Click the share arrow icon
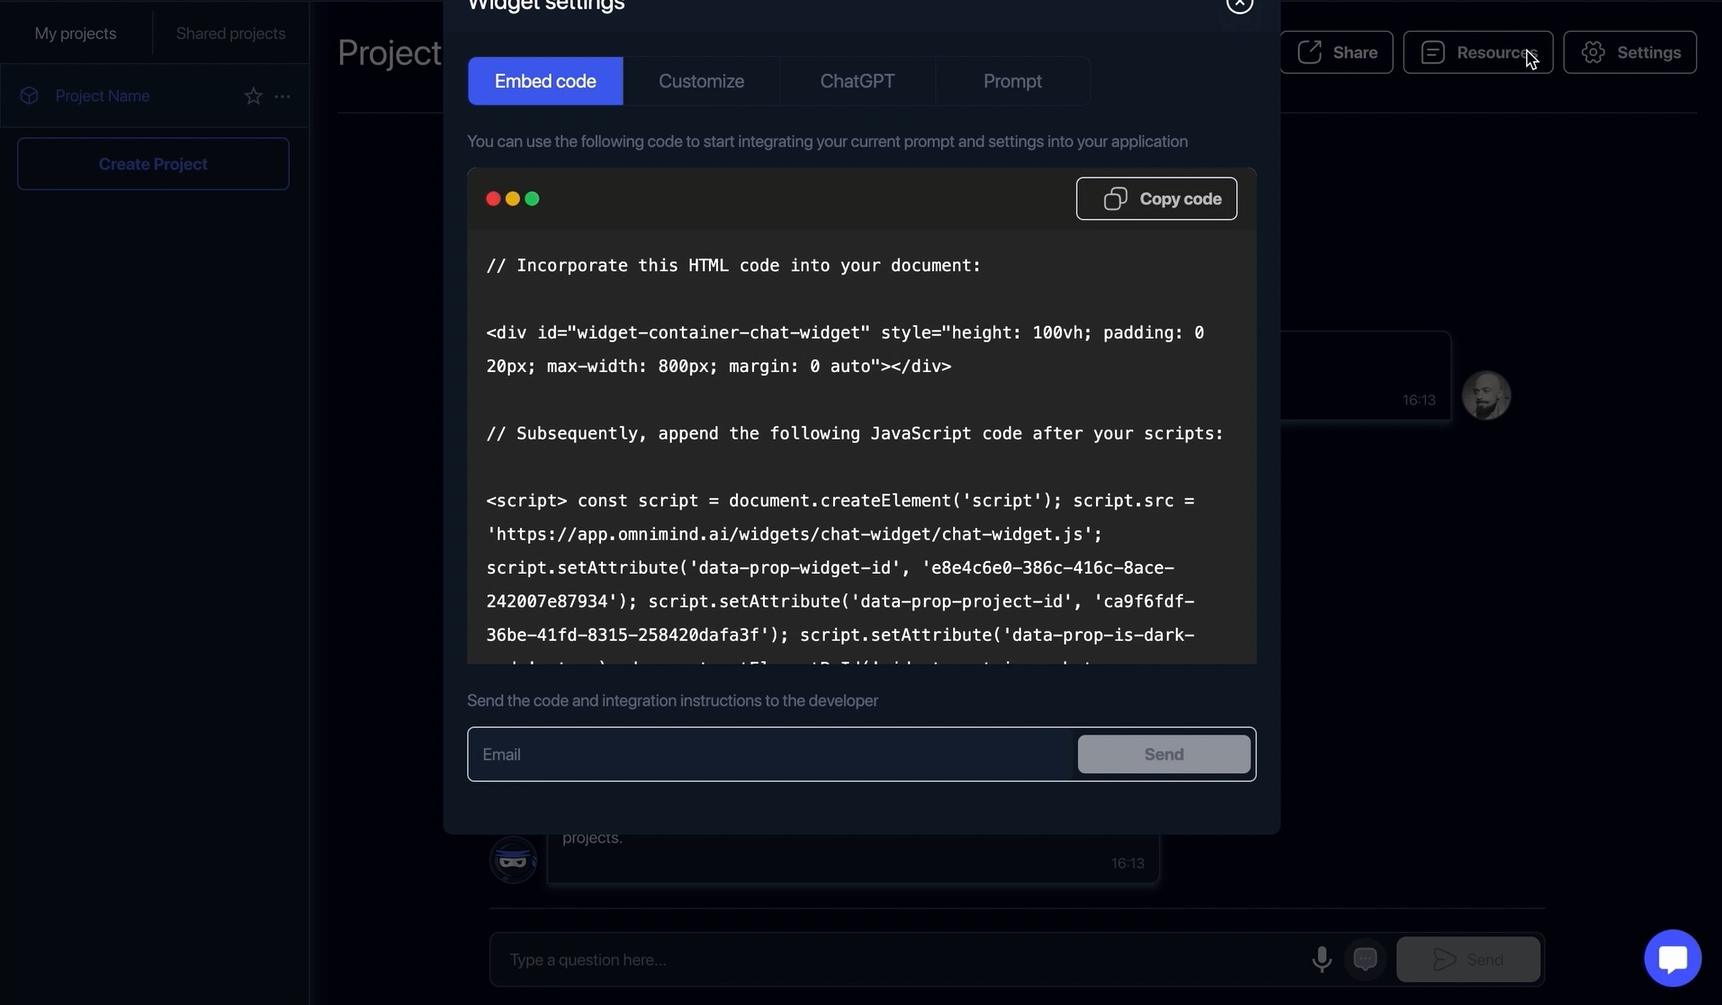 point(1309,52)
